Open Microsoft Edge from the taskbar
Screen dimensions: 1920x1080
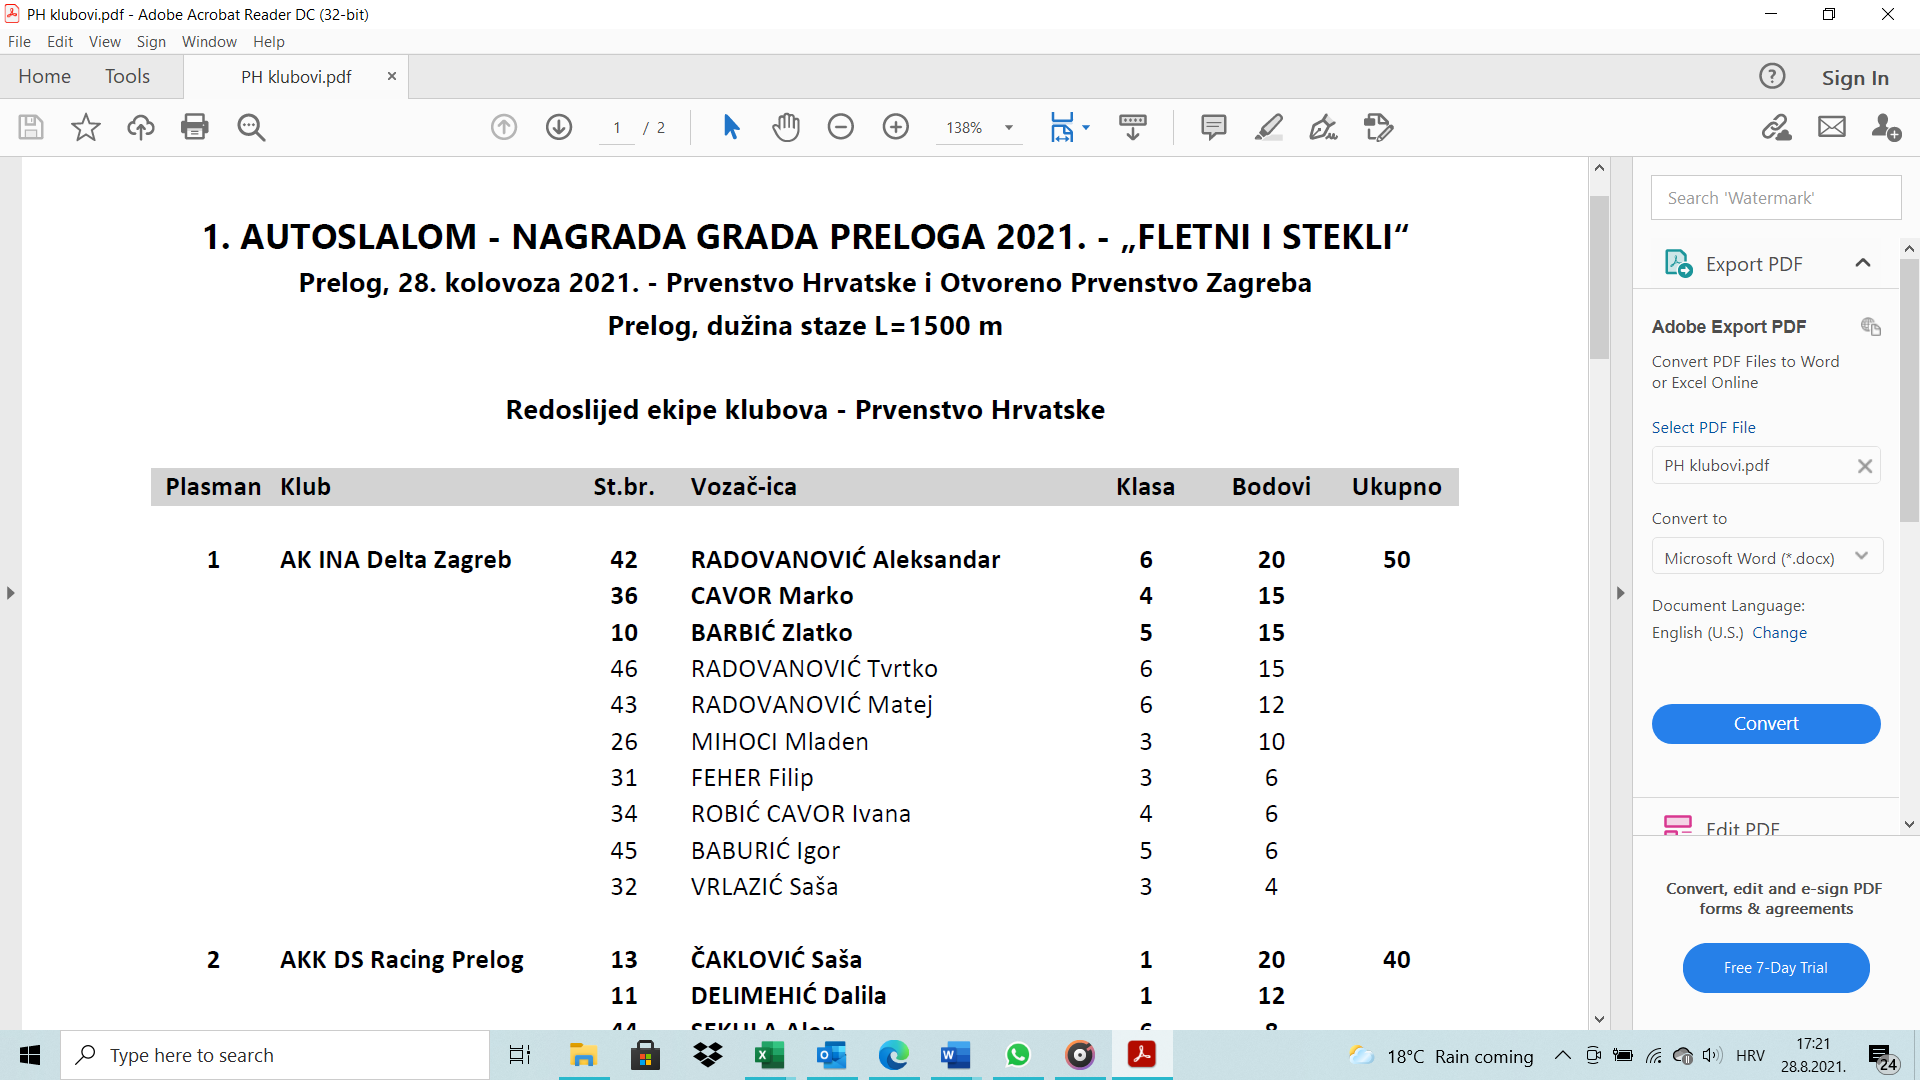pos(893,1055)
